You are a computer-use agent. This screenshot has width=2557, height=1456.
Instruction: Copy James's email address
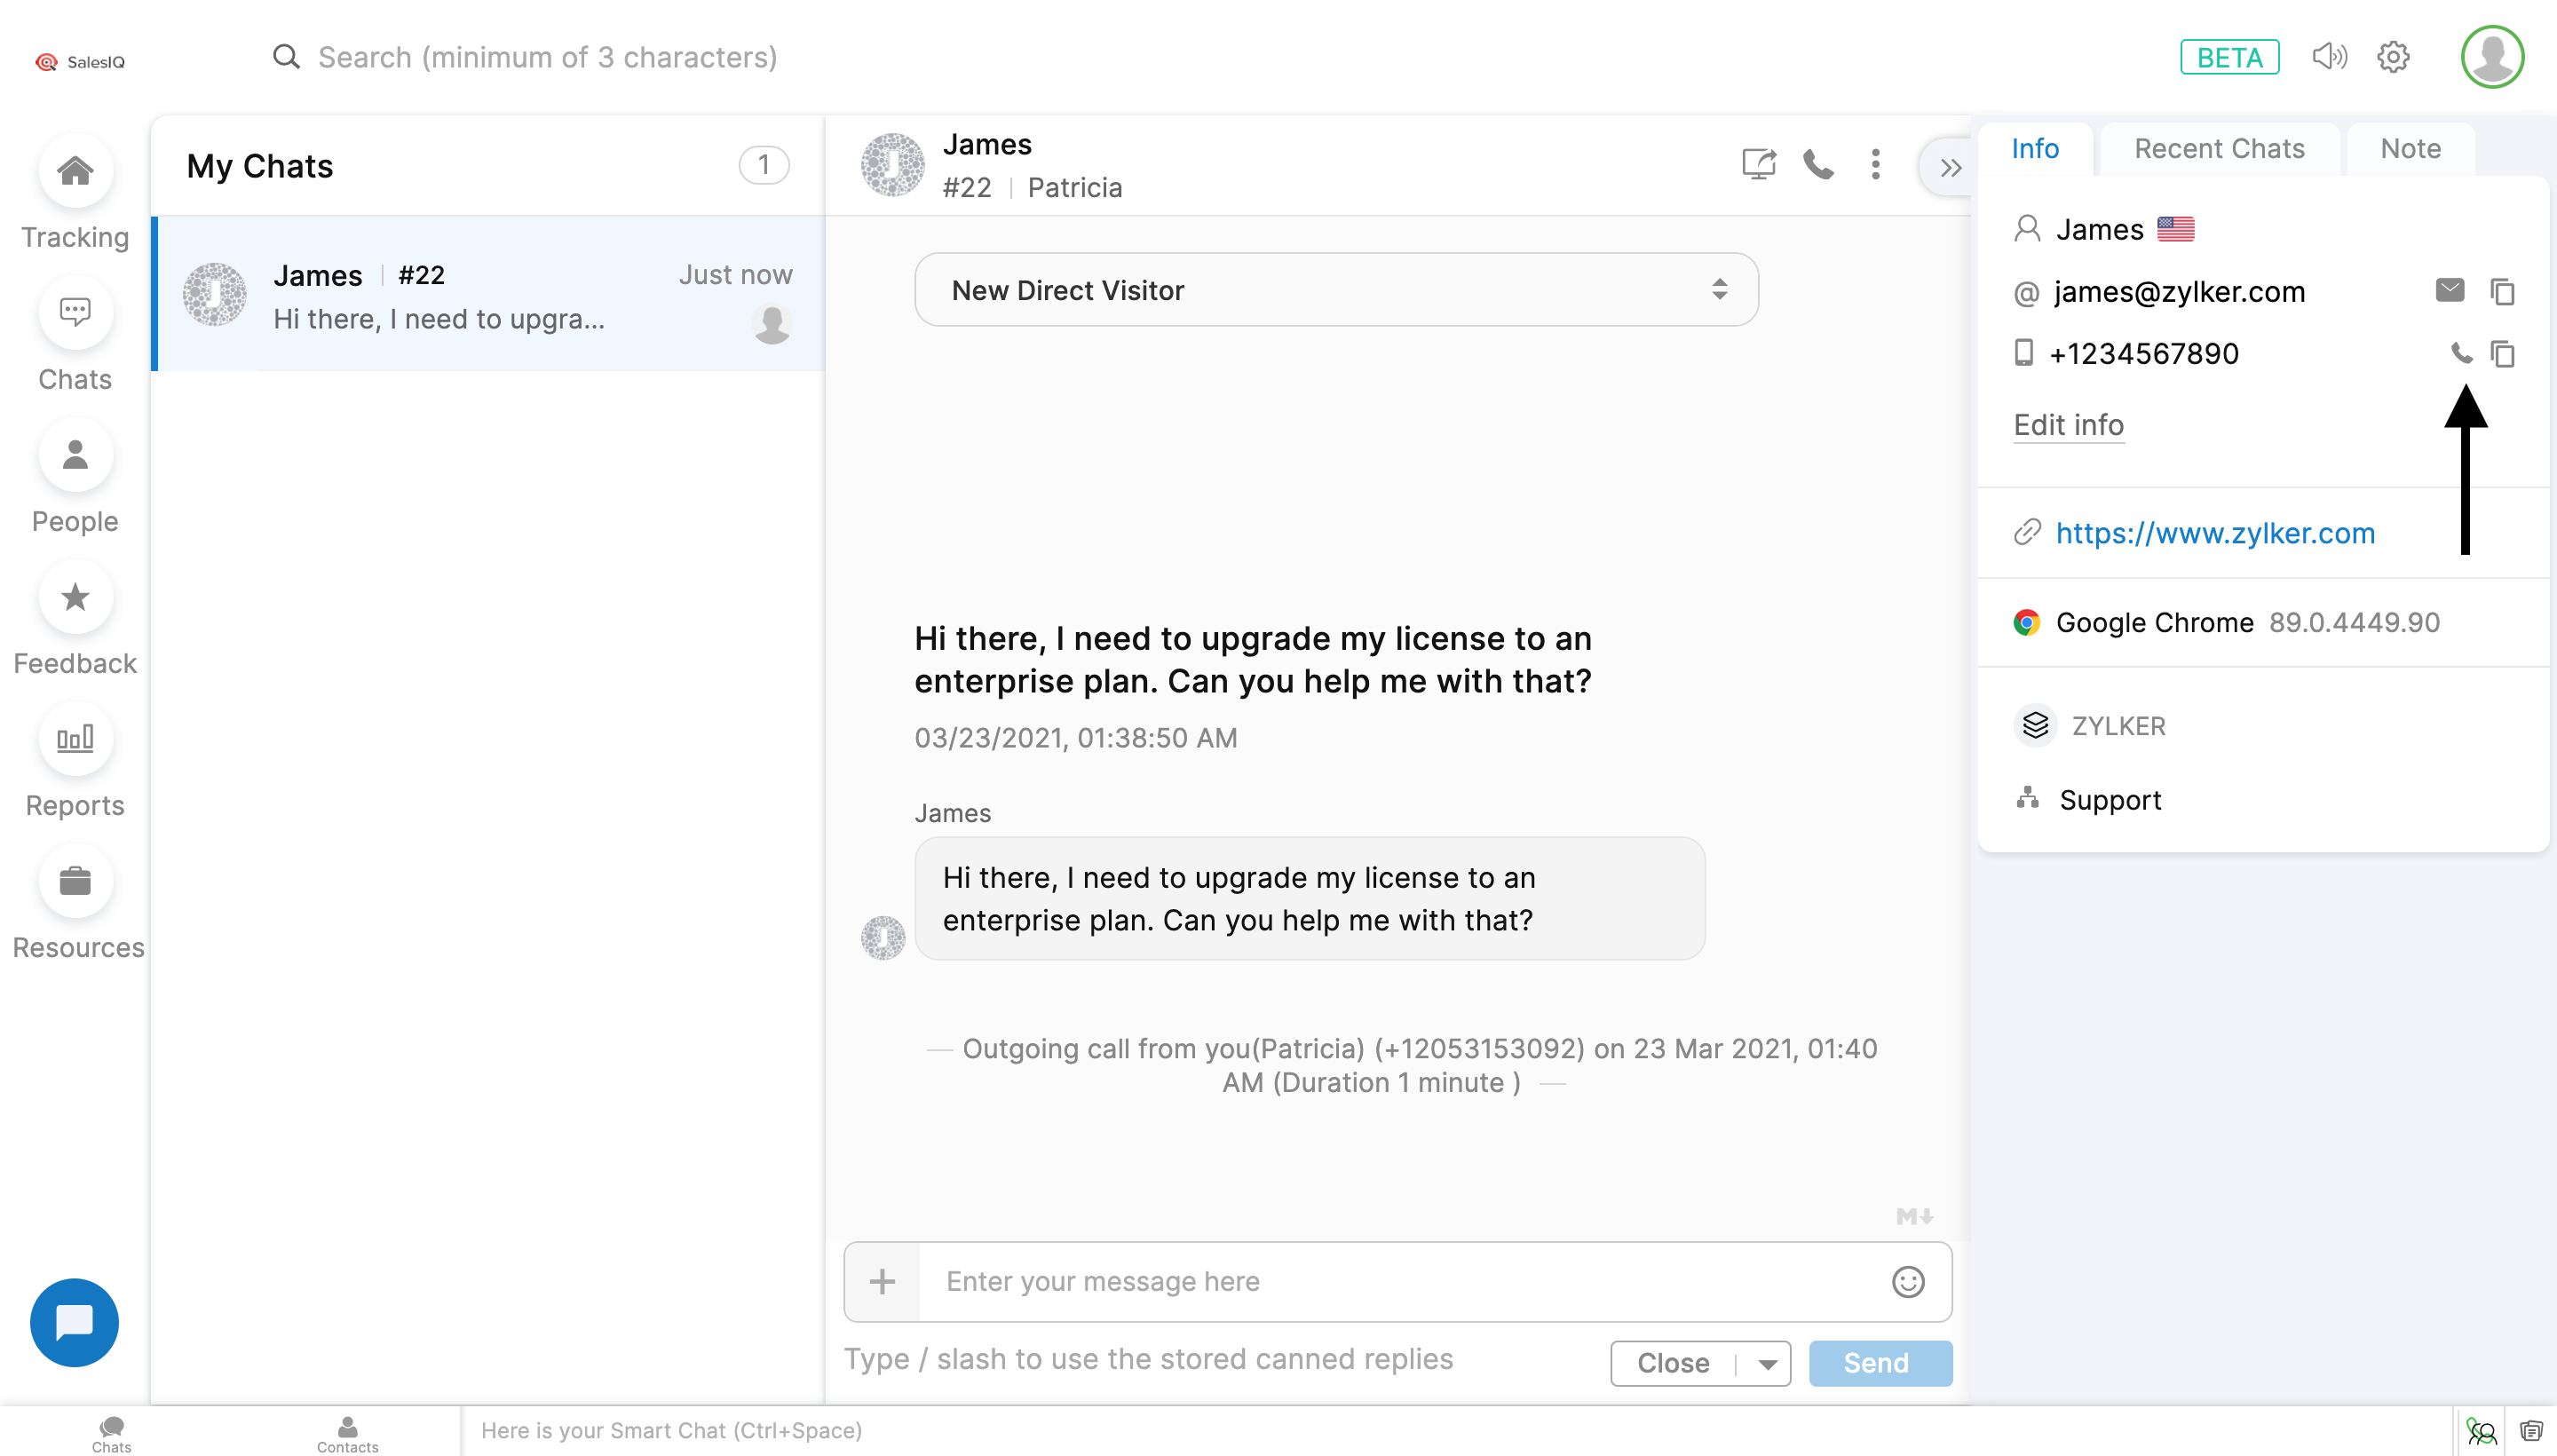pos(2502,292)
